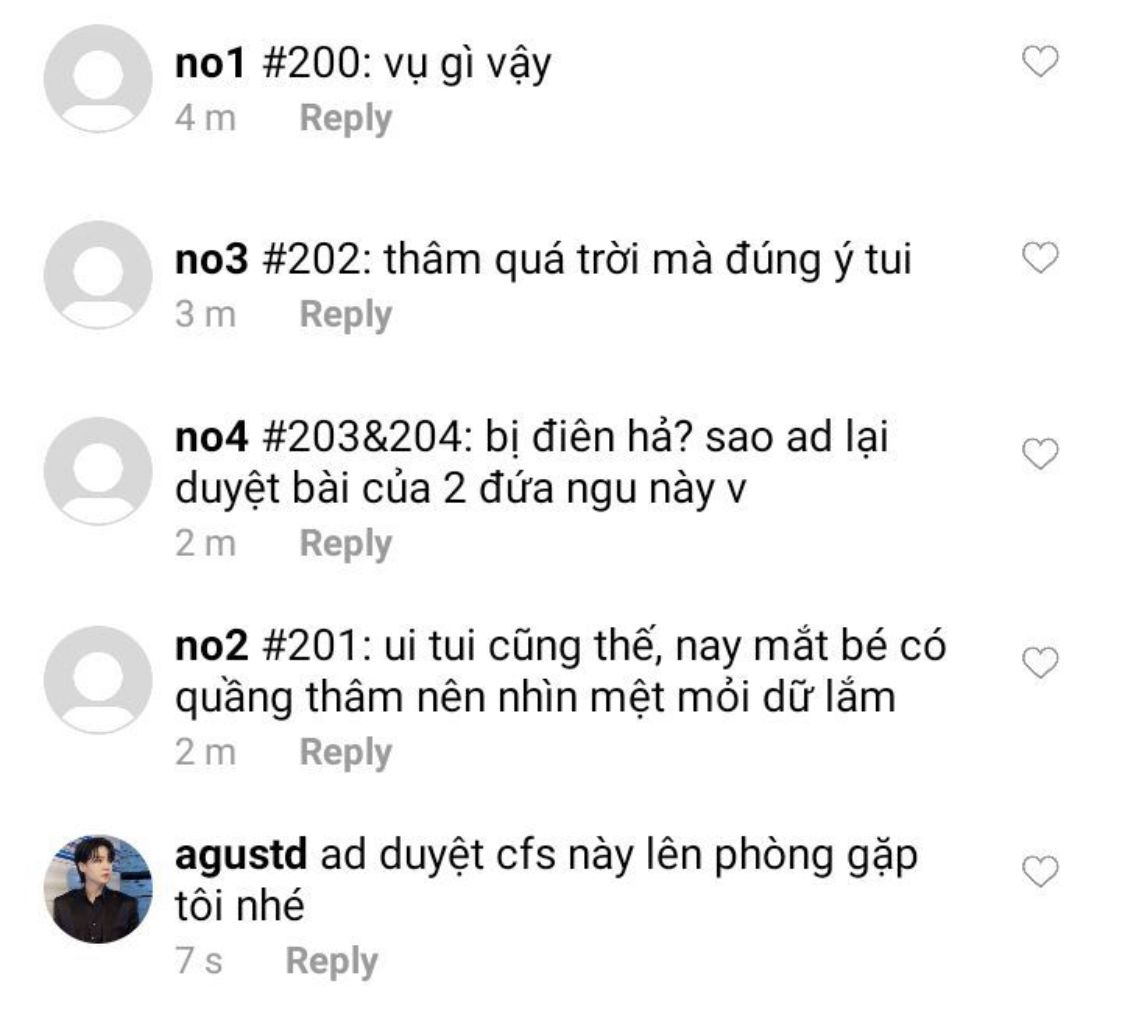The width and height of the screenshot is (1122, 1014).
Task: Select no2 username
Action: pos(212,645)
